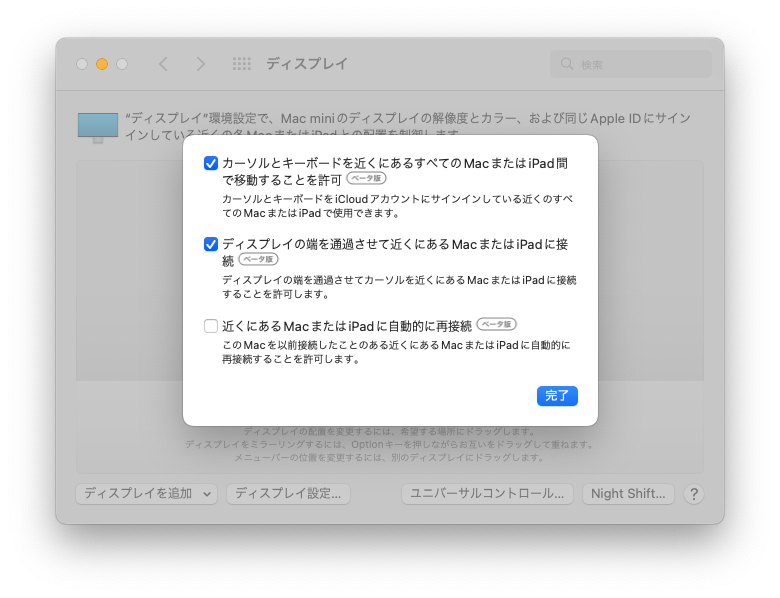
Task: Click the hint about メニューバーの位置
Action: pos(389,457)
